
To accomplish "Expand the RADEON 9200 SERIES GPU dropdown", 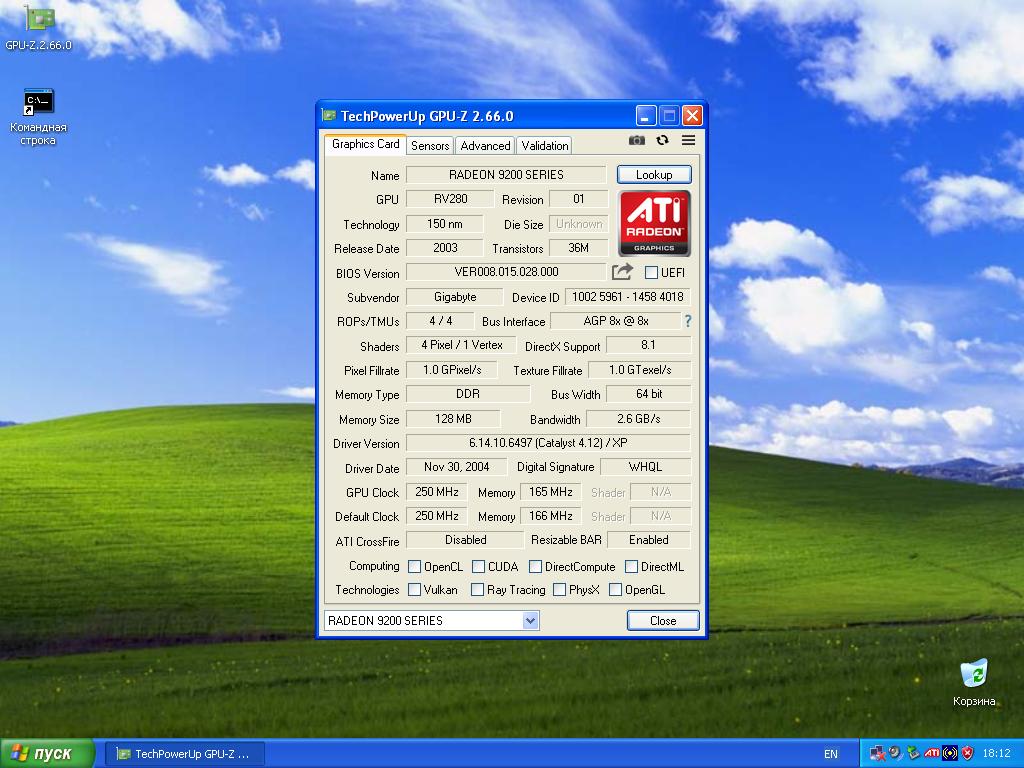I will coord(530,620).
